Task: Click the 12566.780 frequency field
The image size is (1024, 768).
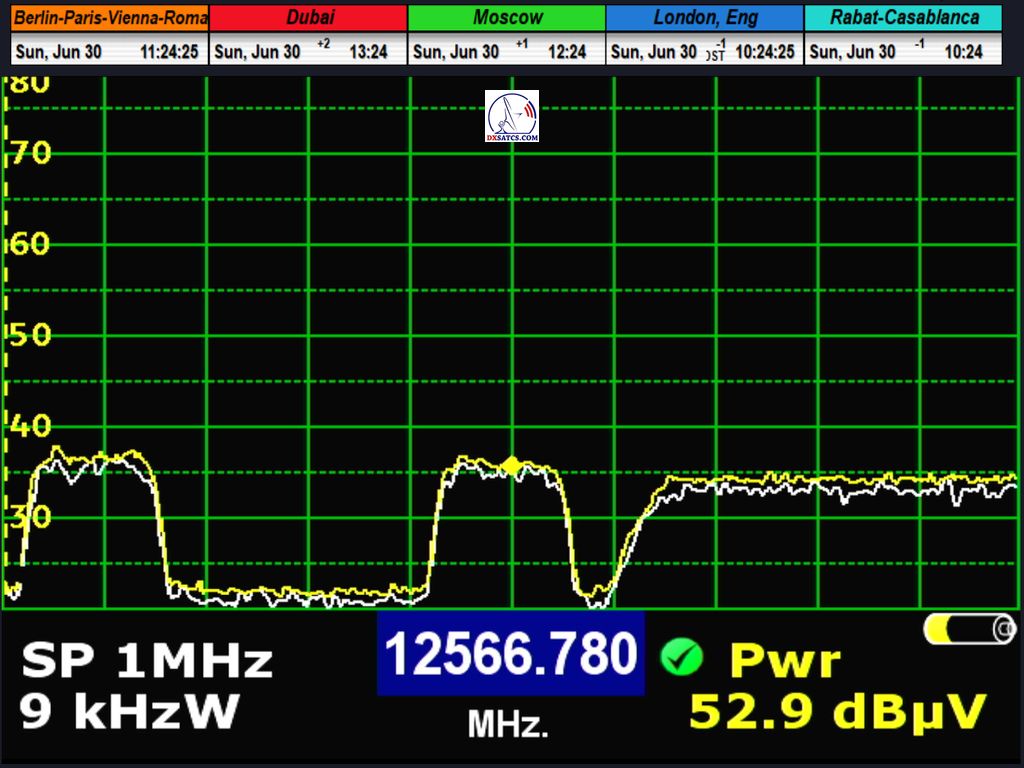Action: pos(510,655)
